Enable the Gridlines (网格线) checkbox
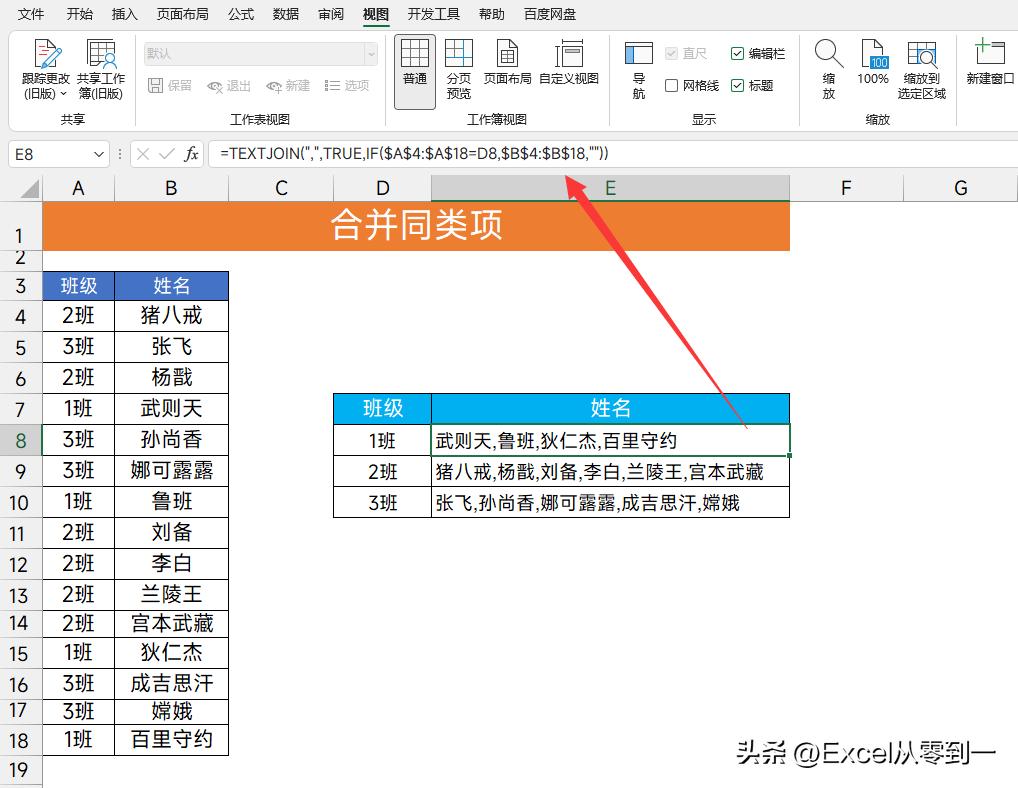1018x788 pixels. (x=672, y=85)
